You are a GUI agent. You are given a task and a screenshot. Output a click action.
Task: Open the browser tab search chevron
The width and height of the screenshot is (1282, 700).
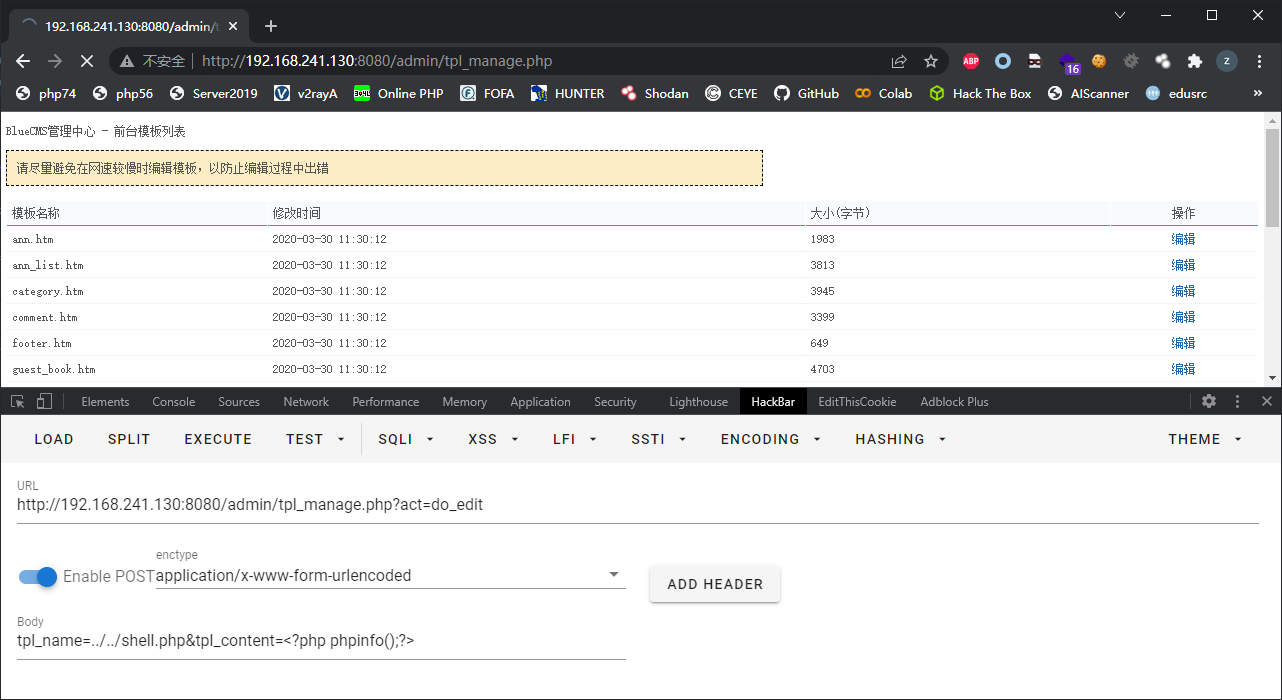click(1119, 15)
